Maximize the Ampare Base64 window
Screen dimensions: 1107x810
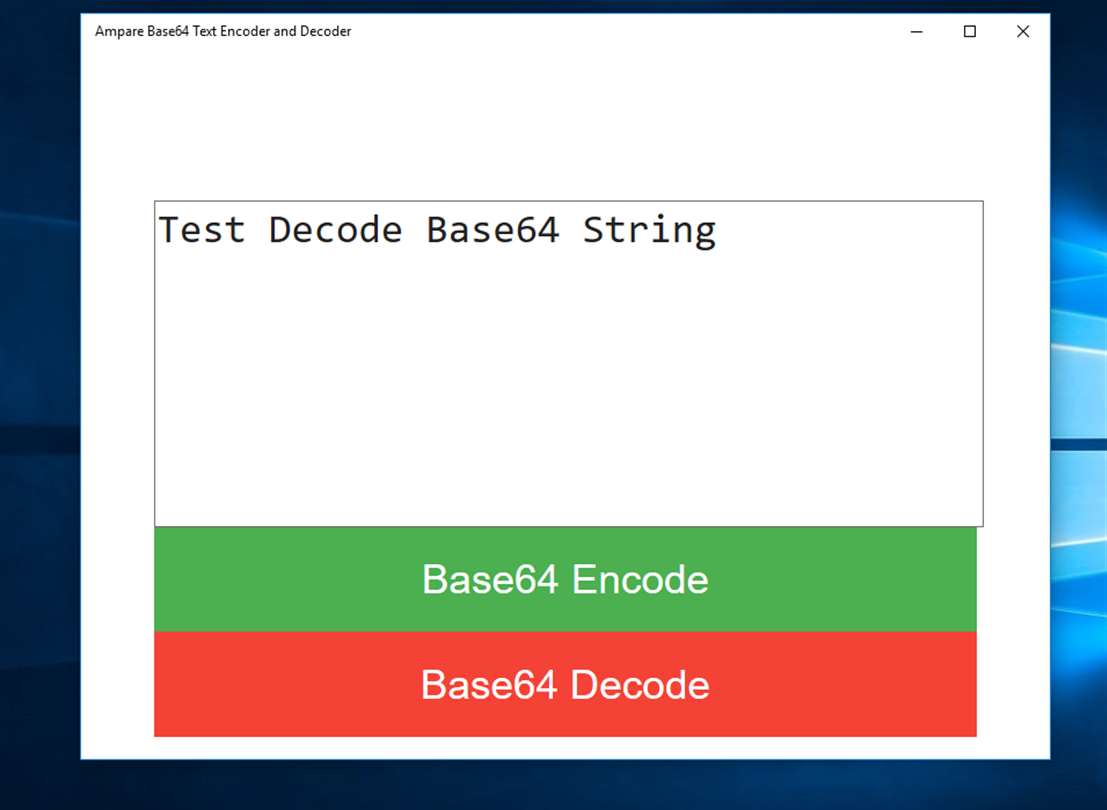coord(969,32)
